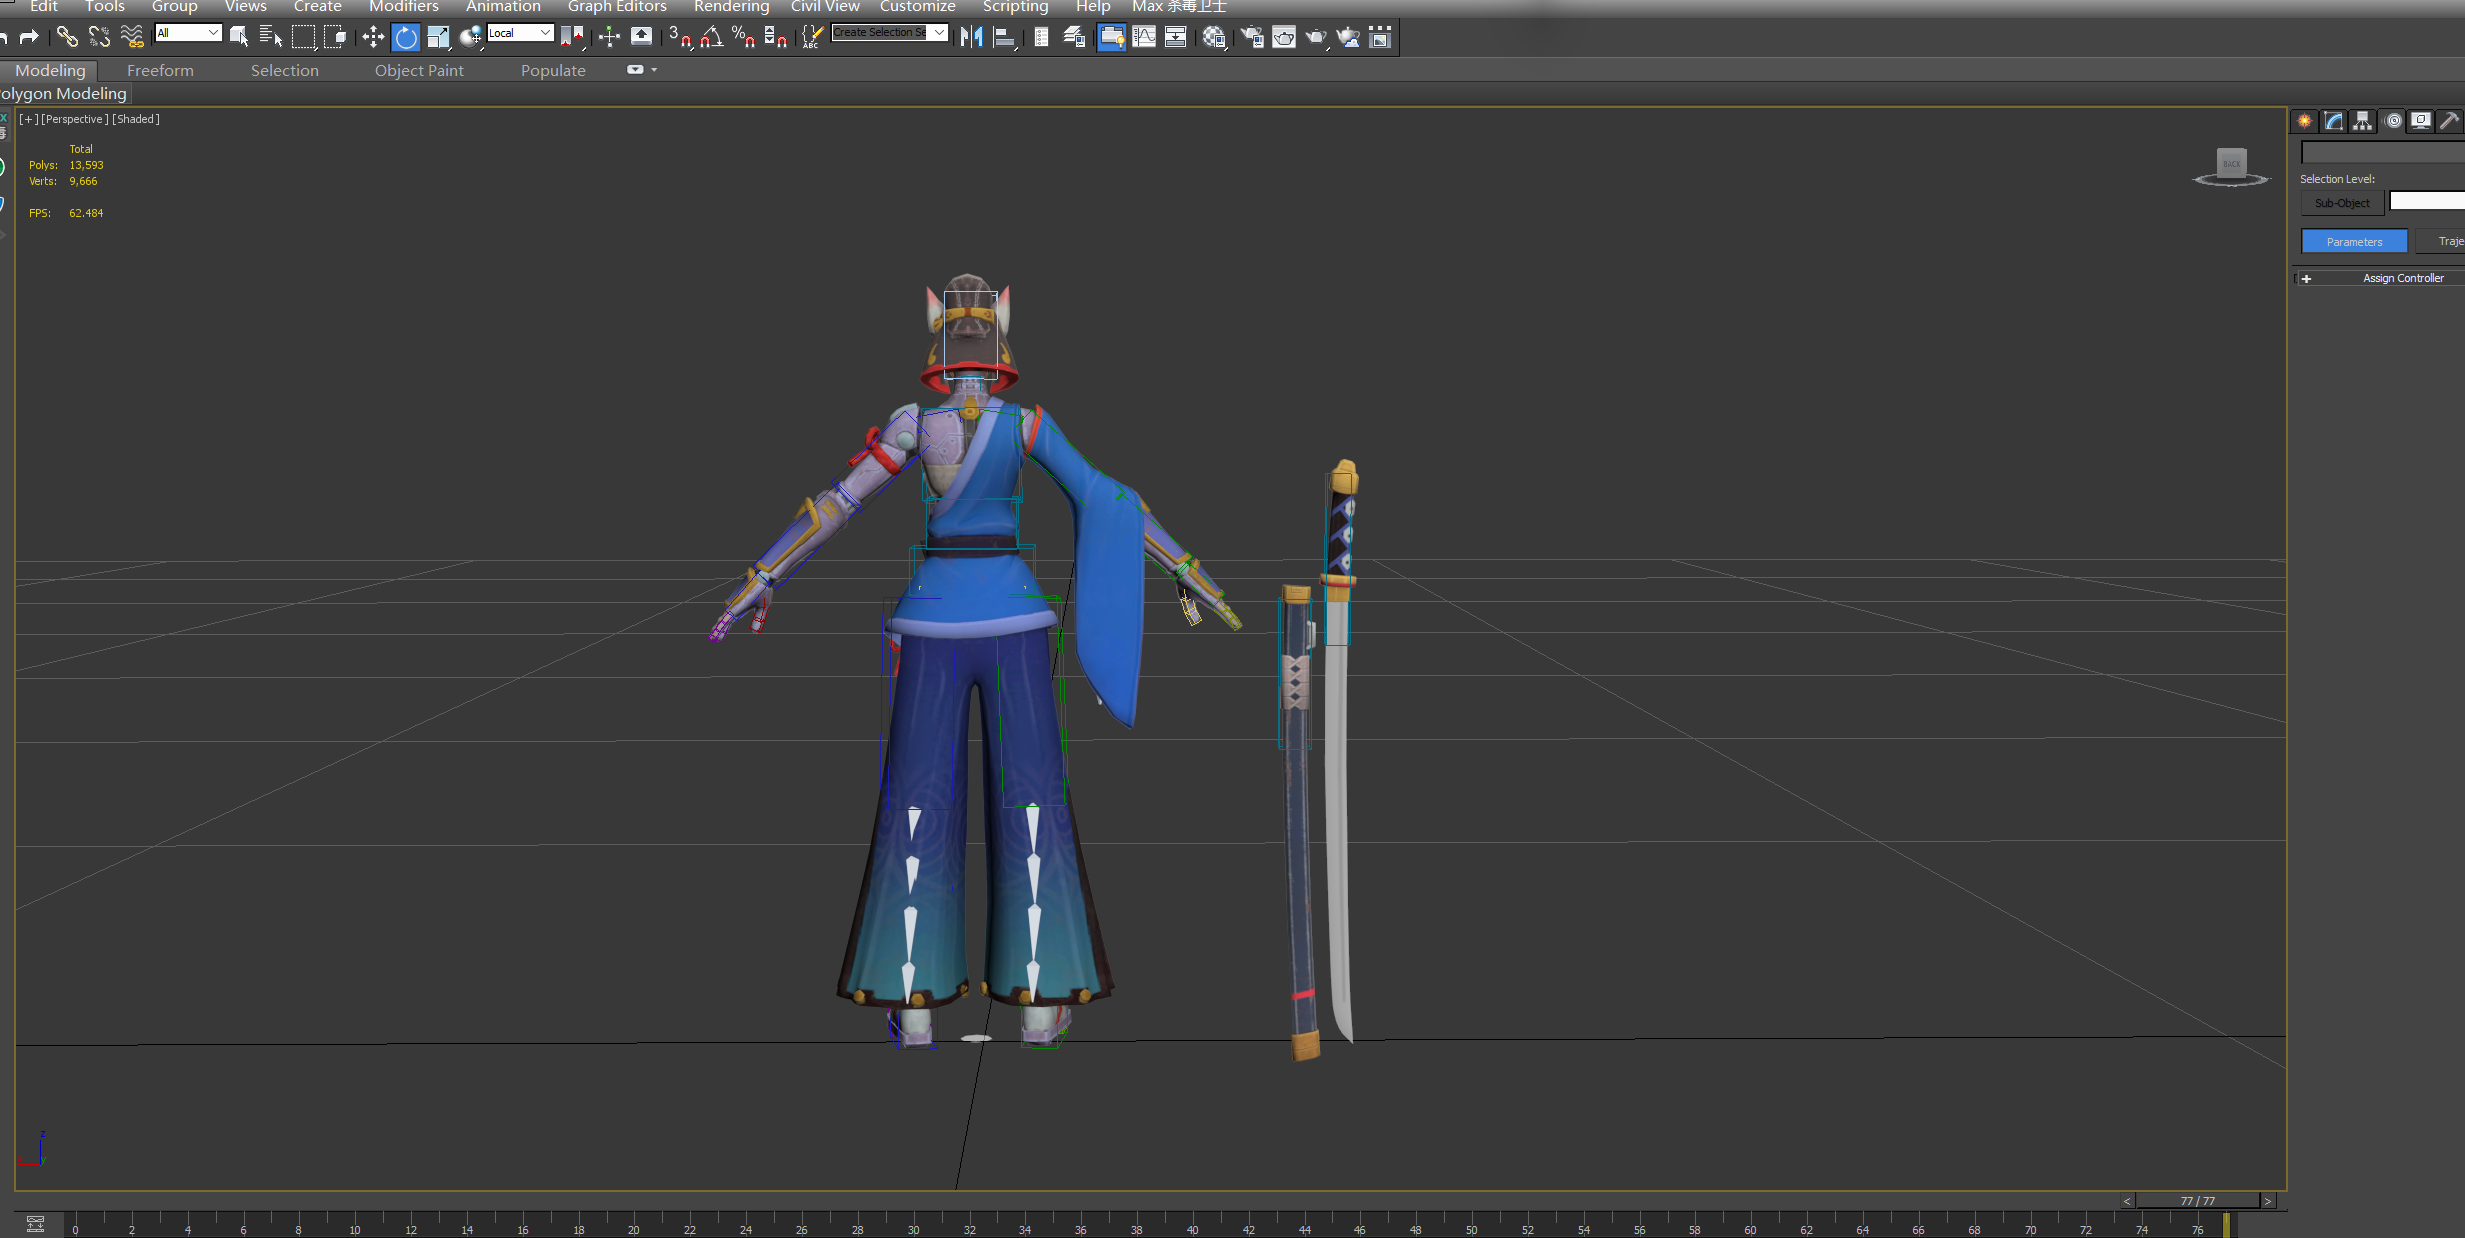Open the Create command panel tab
Image resolution: width=2465 pixels, height=1238 pixels.
click(x=2305, y=121)
